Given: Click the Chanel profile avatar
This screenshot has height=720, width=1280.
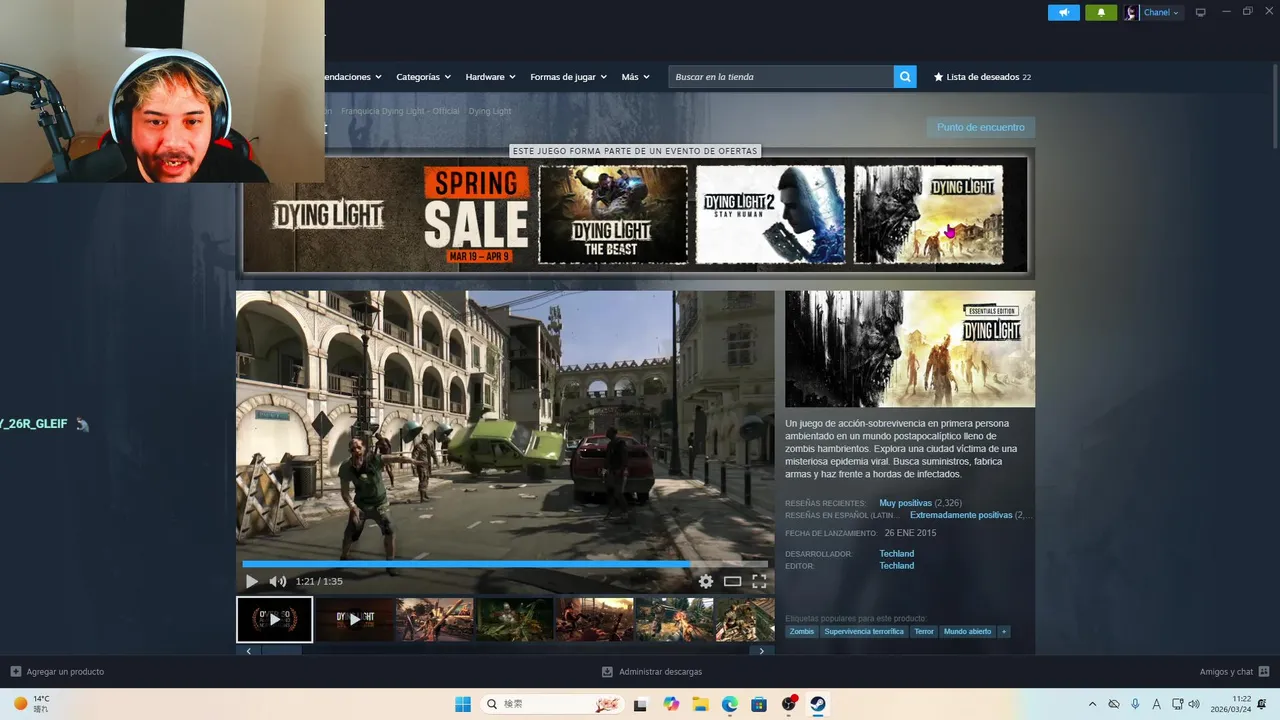Looking at the screenshot, I should pos(1131,13).
